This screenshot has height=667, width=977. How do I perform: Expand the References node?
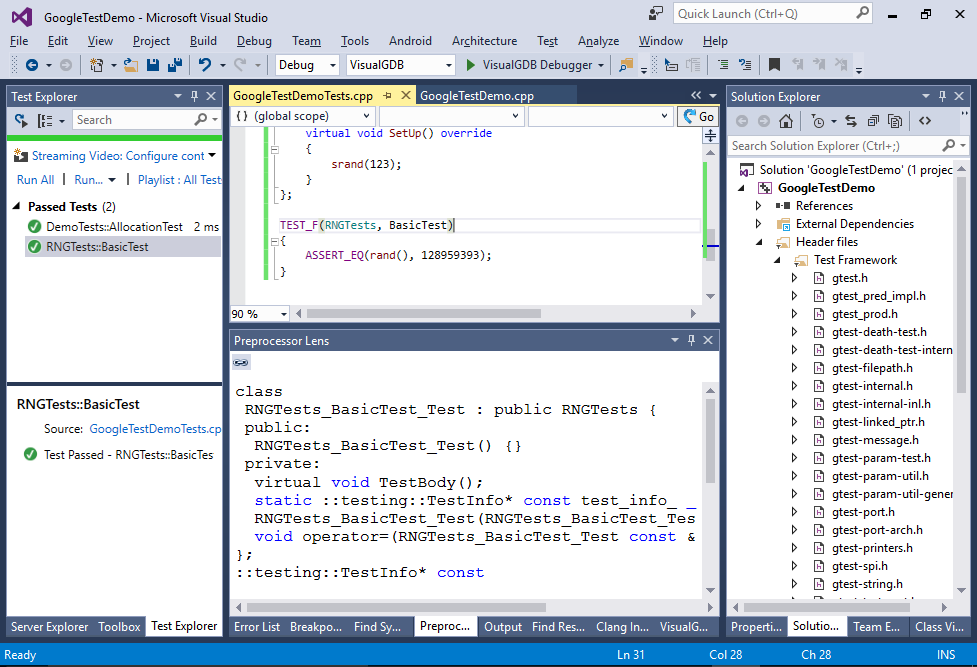click(x=758, y=206)
